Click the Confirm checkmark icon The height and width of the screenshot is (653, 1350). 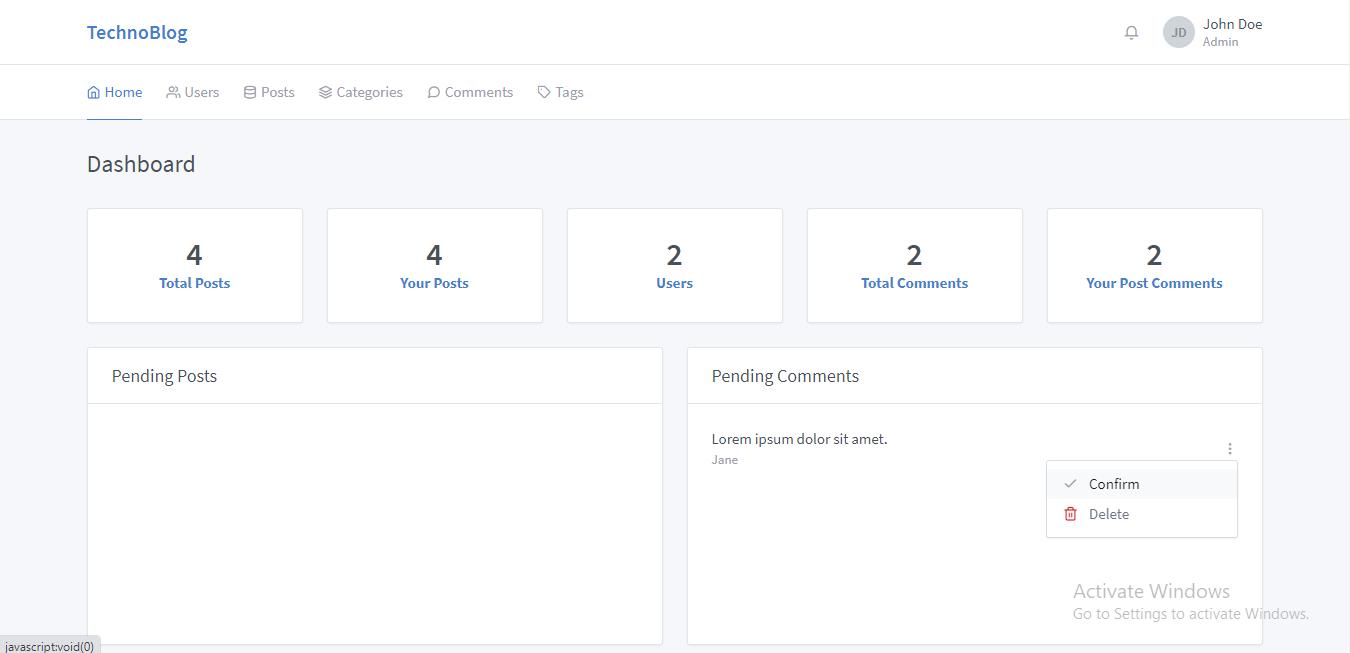[x=1070, y=484]
